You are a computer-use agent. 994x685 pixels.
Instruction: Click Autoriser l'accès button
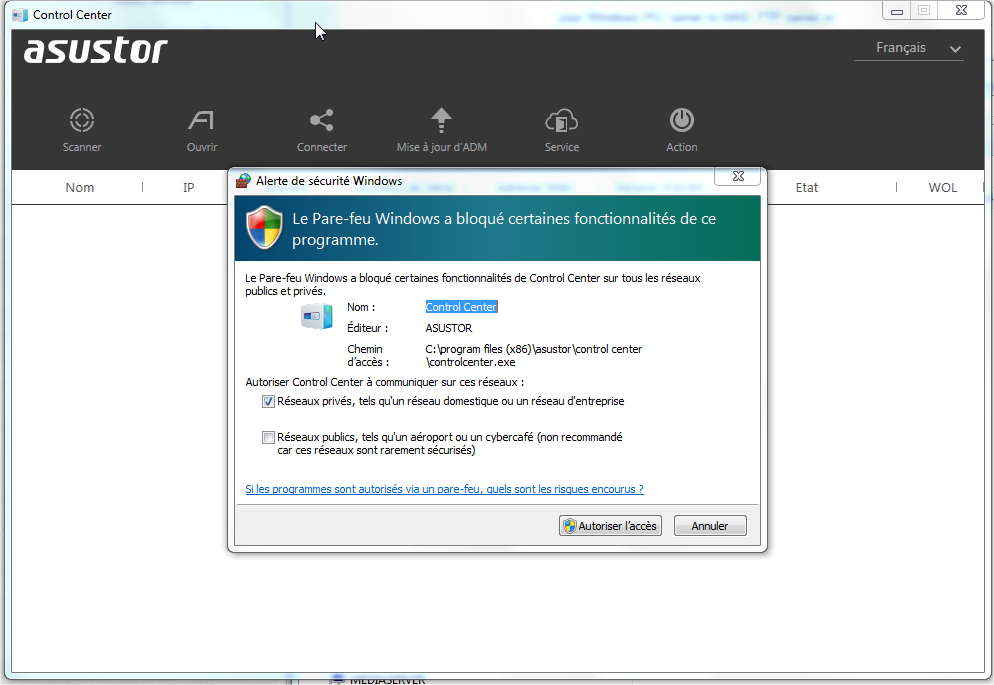(x=610, y=525)
